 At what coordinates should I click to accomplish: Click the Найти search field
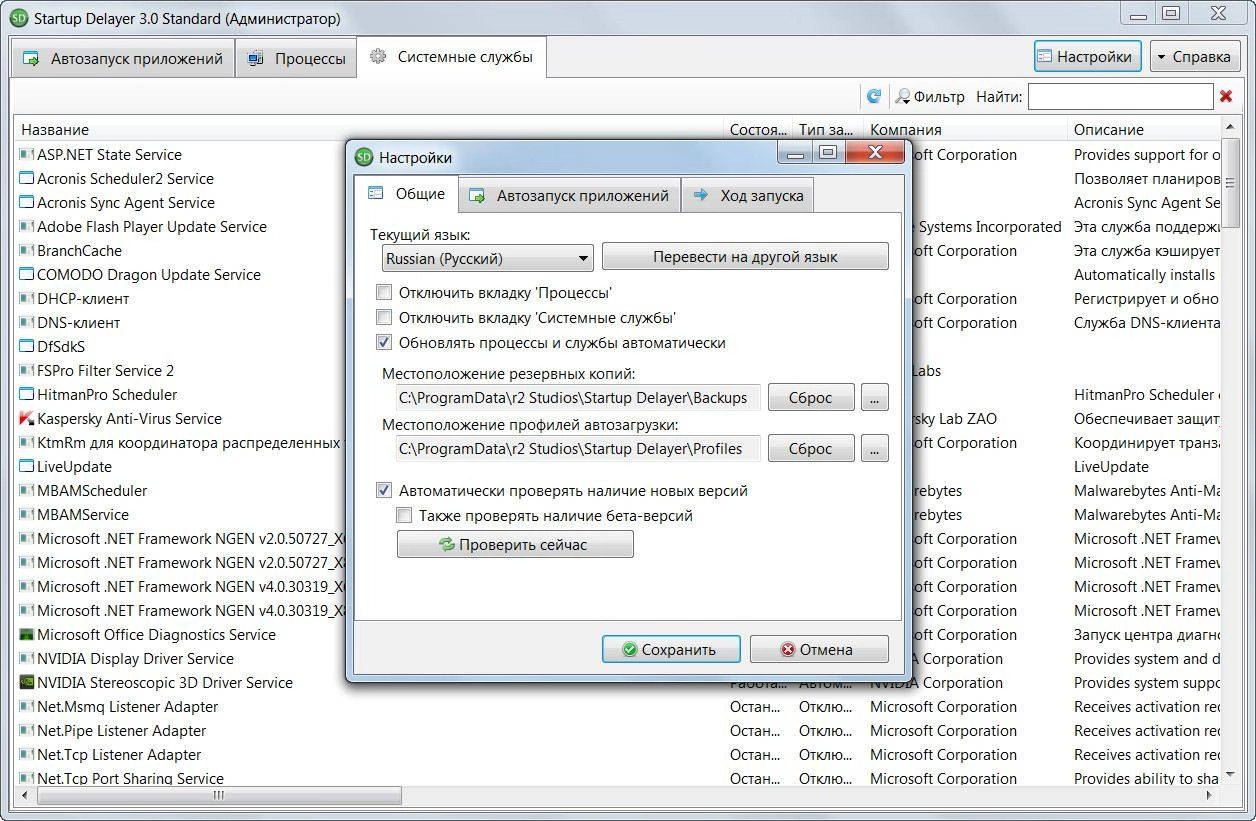pos(1120,96)
